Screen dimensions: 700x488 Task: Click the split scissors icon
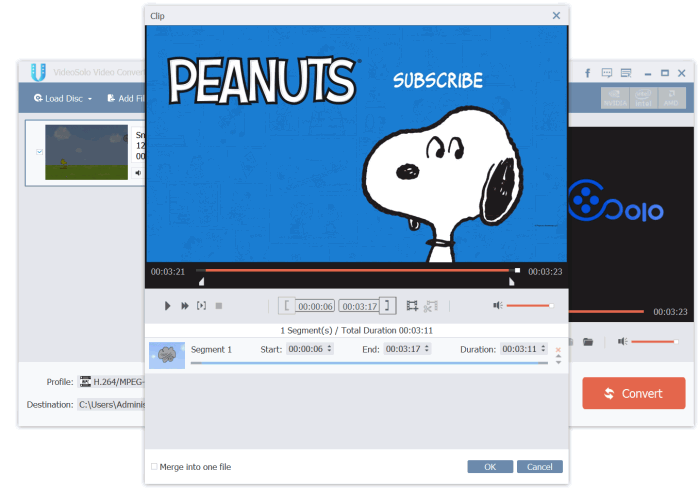431,306
